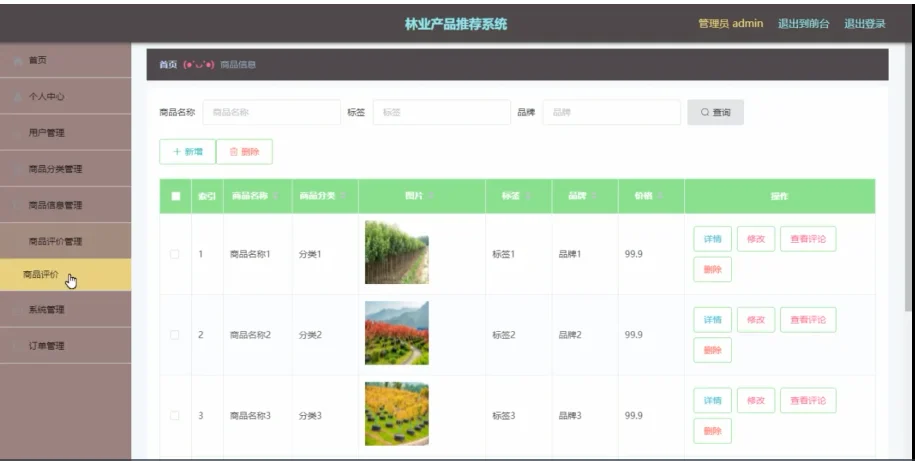The width and height of the screenshot is (915, 461).
Task: Check the checkbox for row 商品名称3
Action: coord(174,415)
